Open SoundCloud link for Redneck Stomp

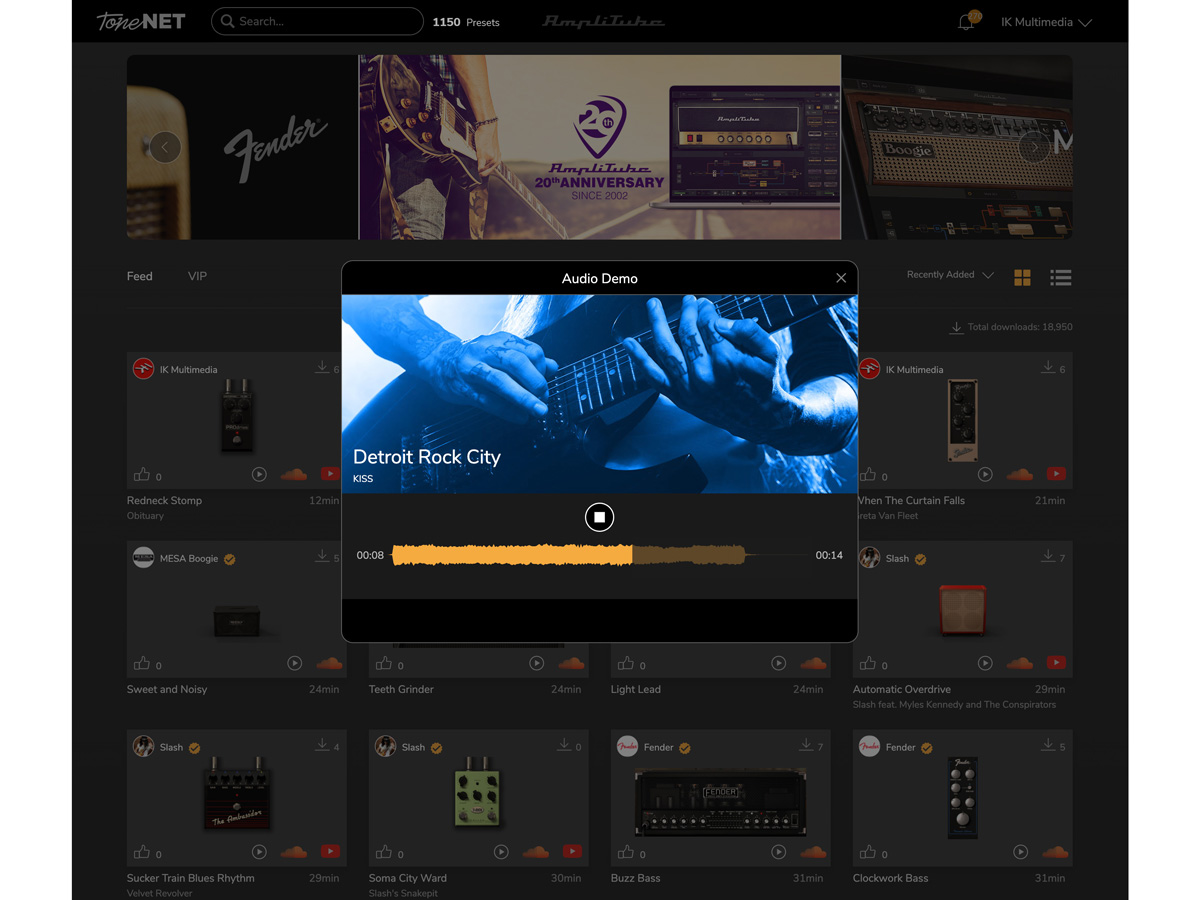pos(294,475)
